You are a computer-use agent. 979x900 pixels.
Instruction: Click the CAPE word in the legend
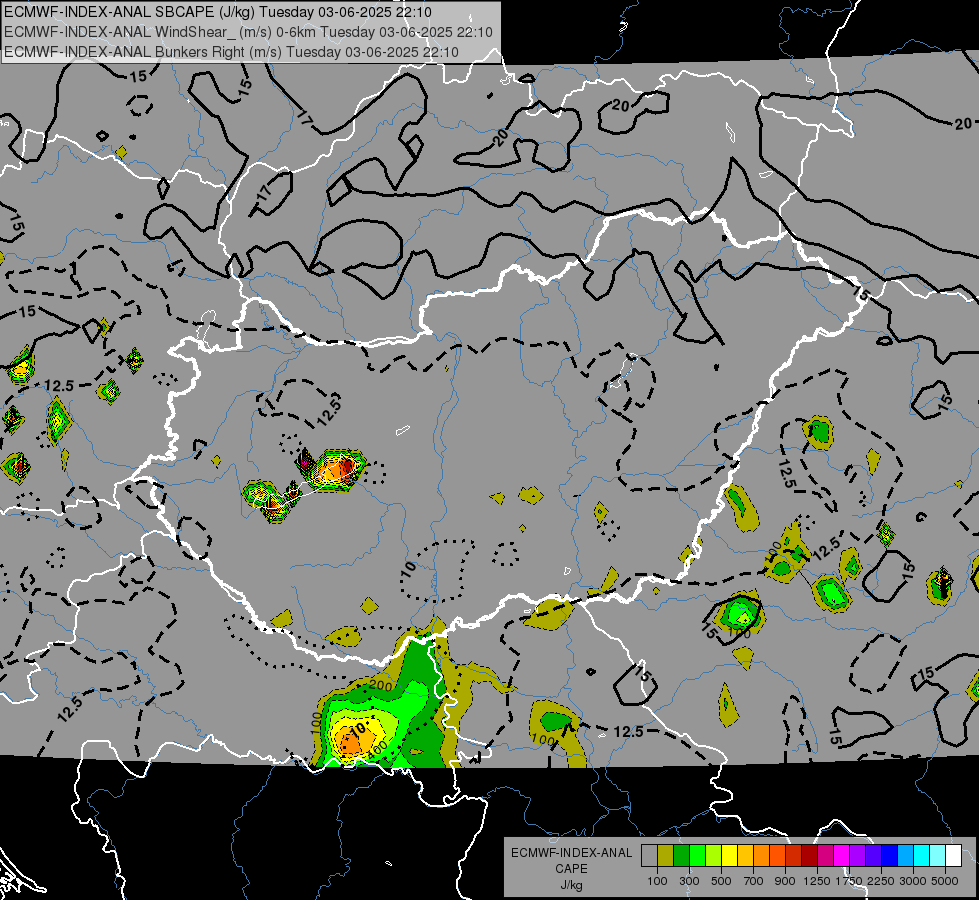pyautogui.click(x=571, y=869)
